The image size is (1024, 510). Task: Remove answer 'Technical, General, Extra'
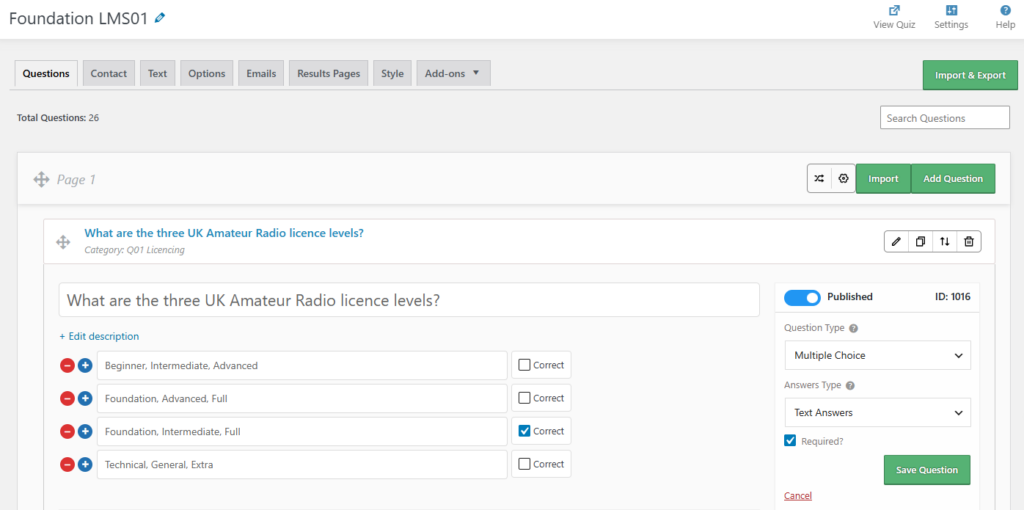[x=67, y=464]
